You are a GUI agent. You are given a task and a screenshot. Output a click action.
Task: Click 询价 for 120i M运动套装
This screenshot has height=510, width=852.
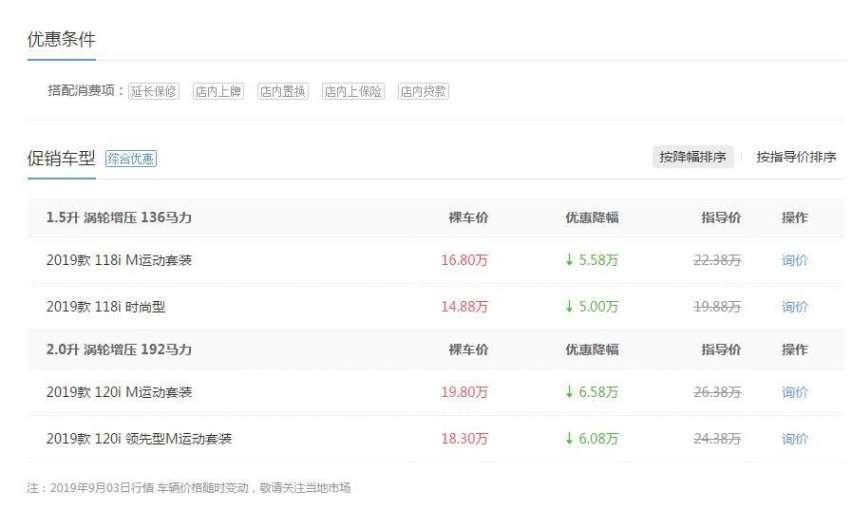[794, 392]
